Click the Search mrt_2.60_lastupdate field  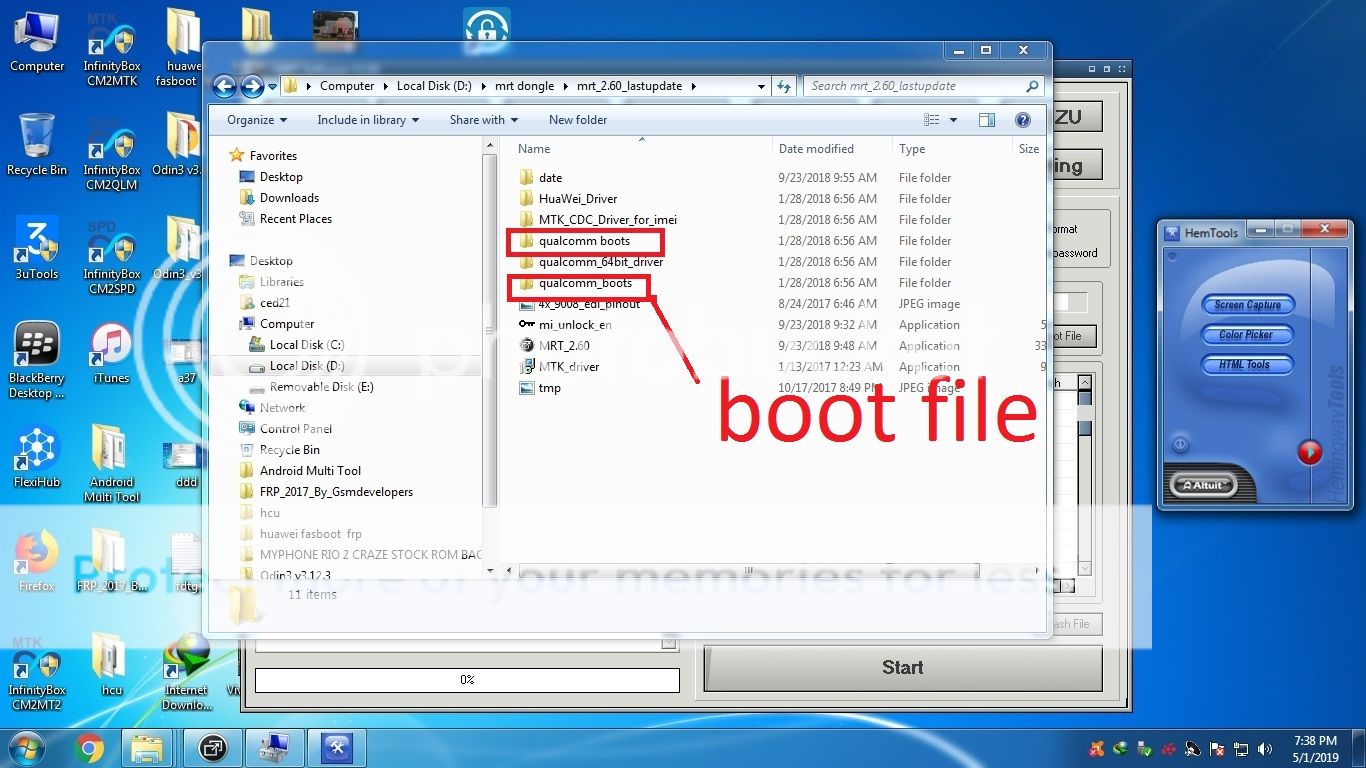[915, 86]
